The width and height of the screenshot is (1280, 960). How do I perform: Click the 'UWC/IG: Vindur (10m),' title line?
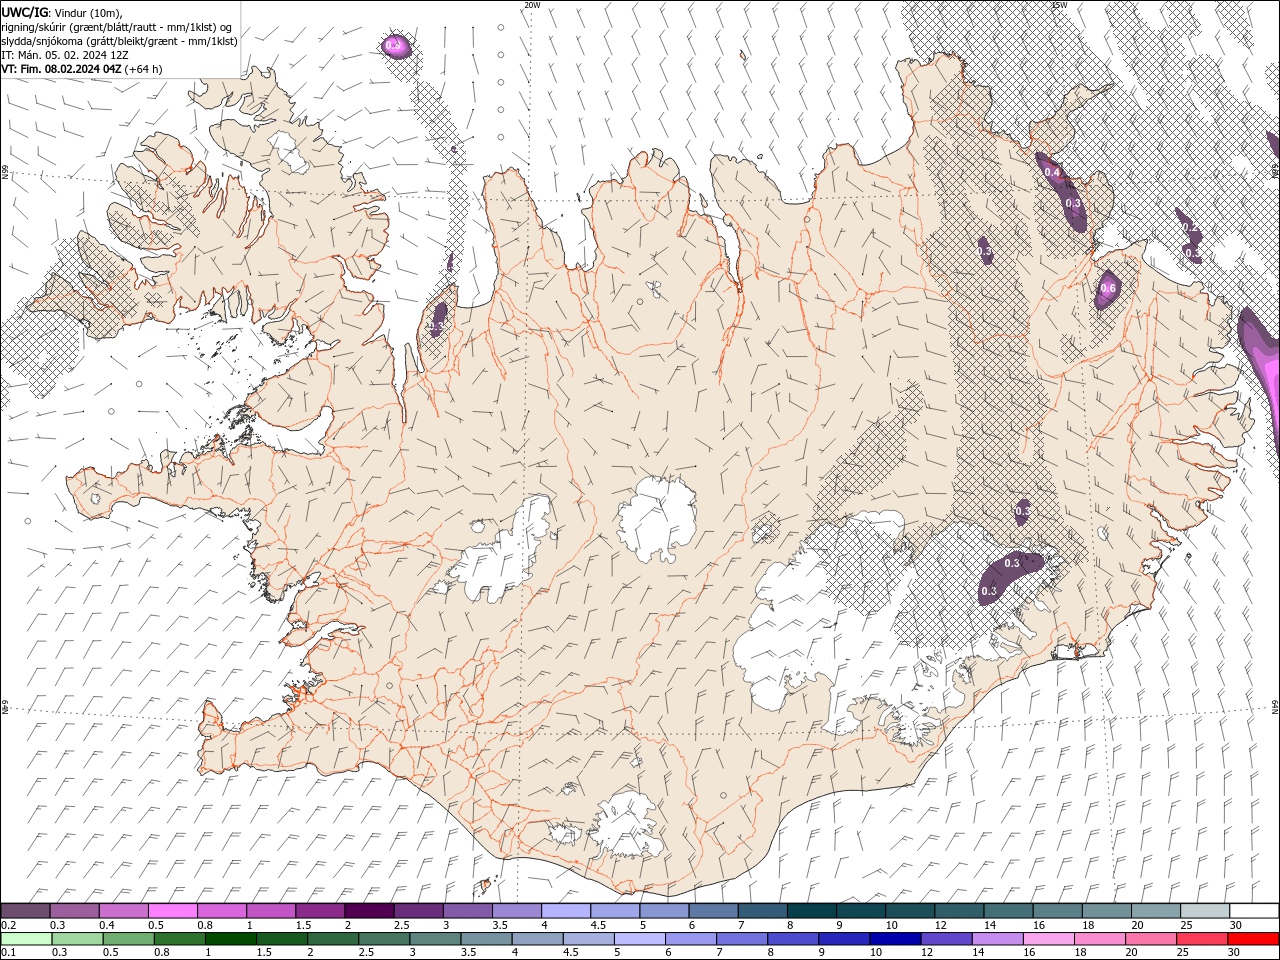(62, 12)
